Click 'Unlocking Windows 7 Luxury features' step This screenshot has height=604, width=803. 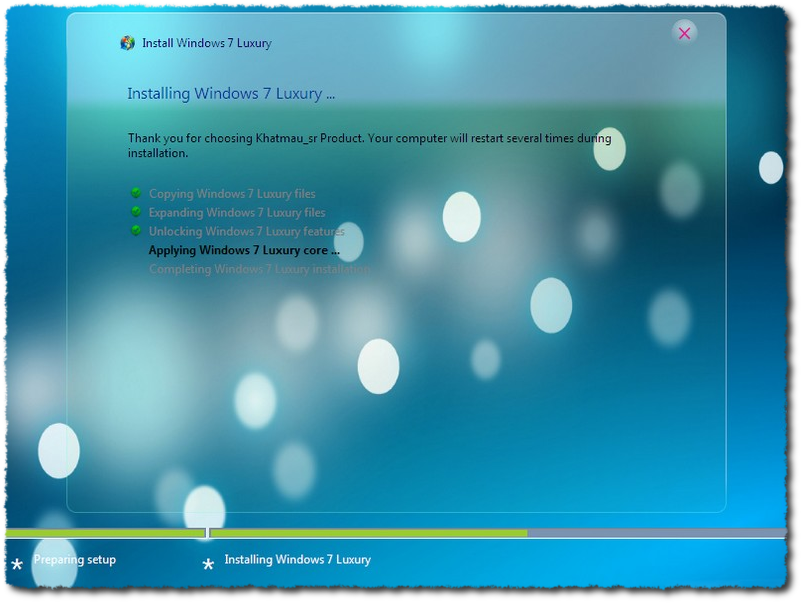pos(247,232)
